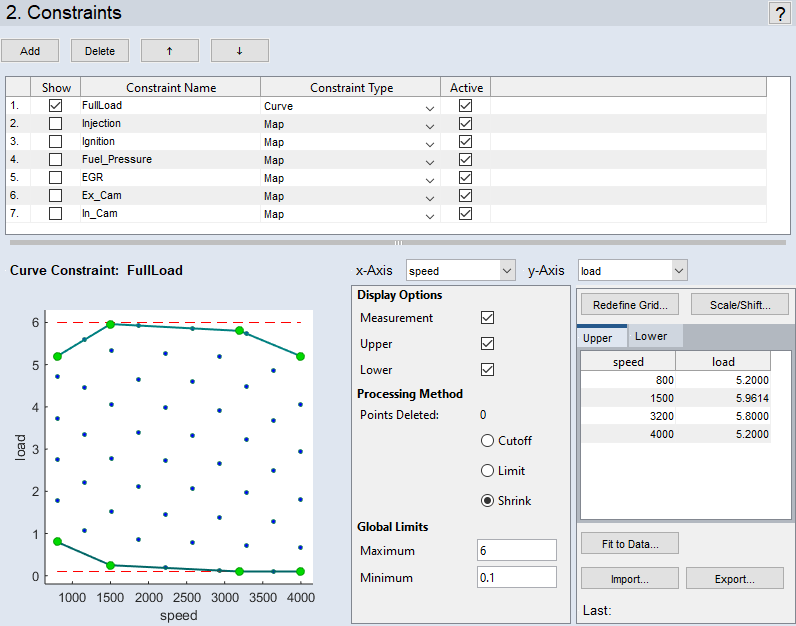Click the Add constraint button

point(30,51)
